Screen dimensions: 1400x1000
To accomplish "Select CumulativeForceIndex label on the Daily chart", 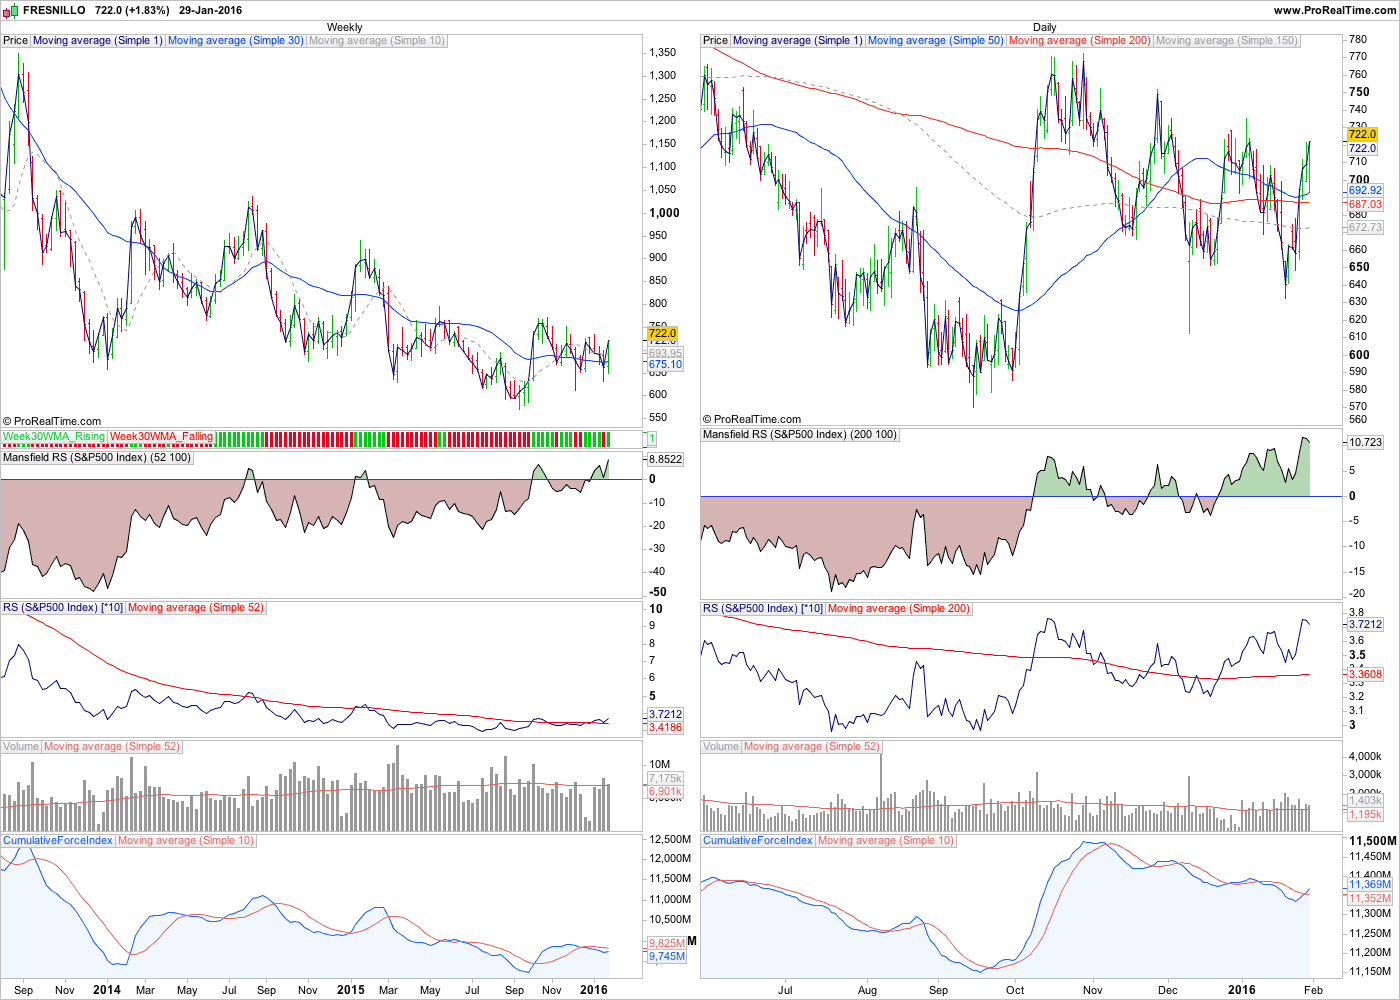I will [758, 841].
